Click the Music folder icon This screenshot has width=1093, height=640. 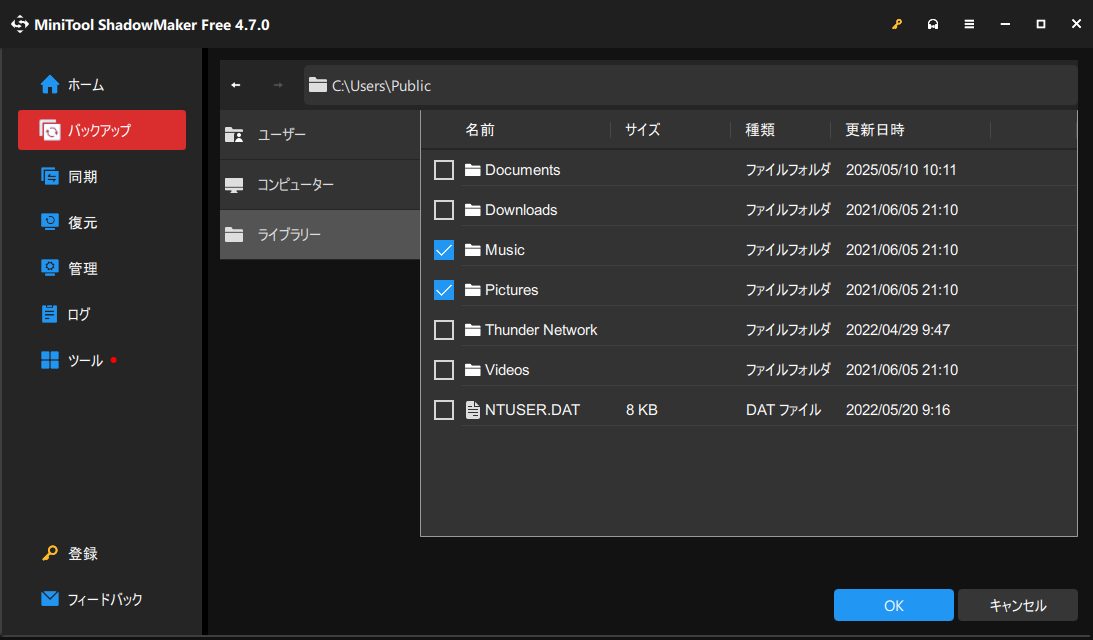[x=473, y=250]
